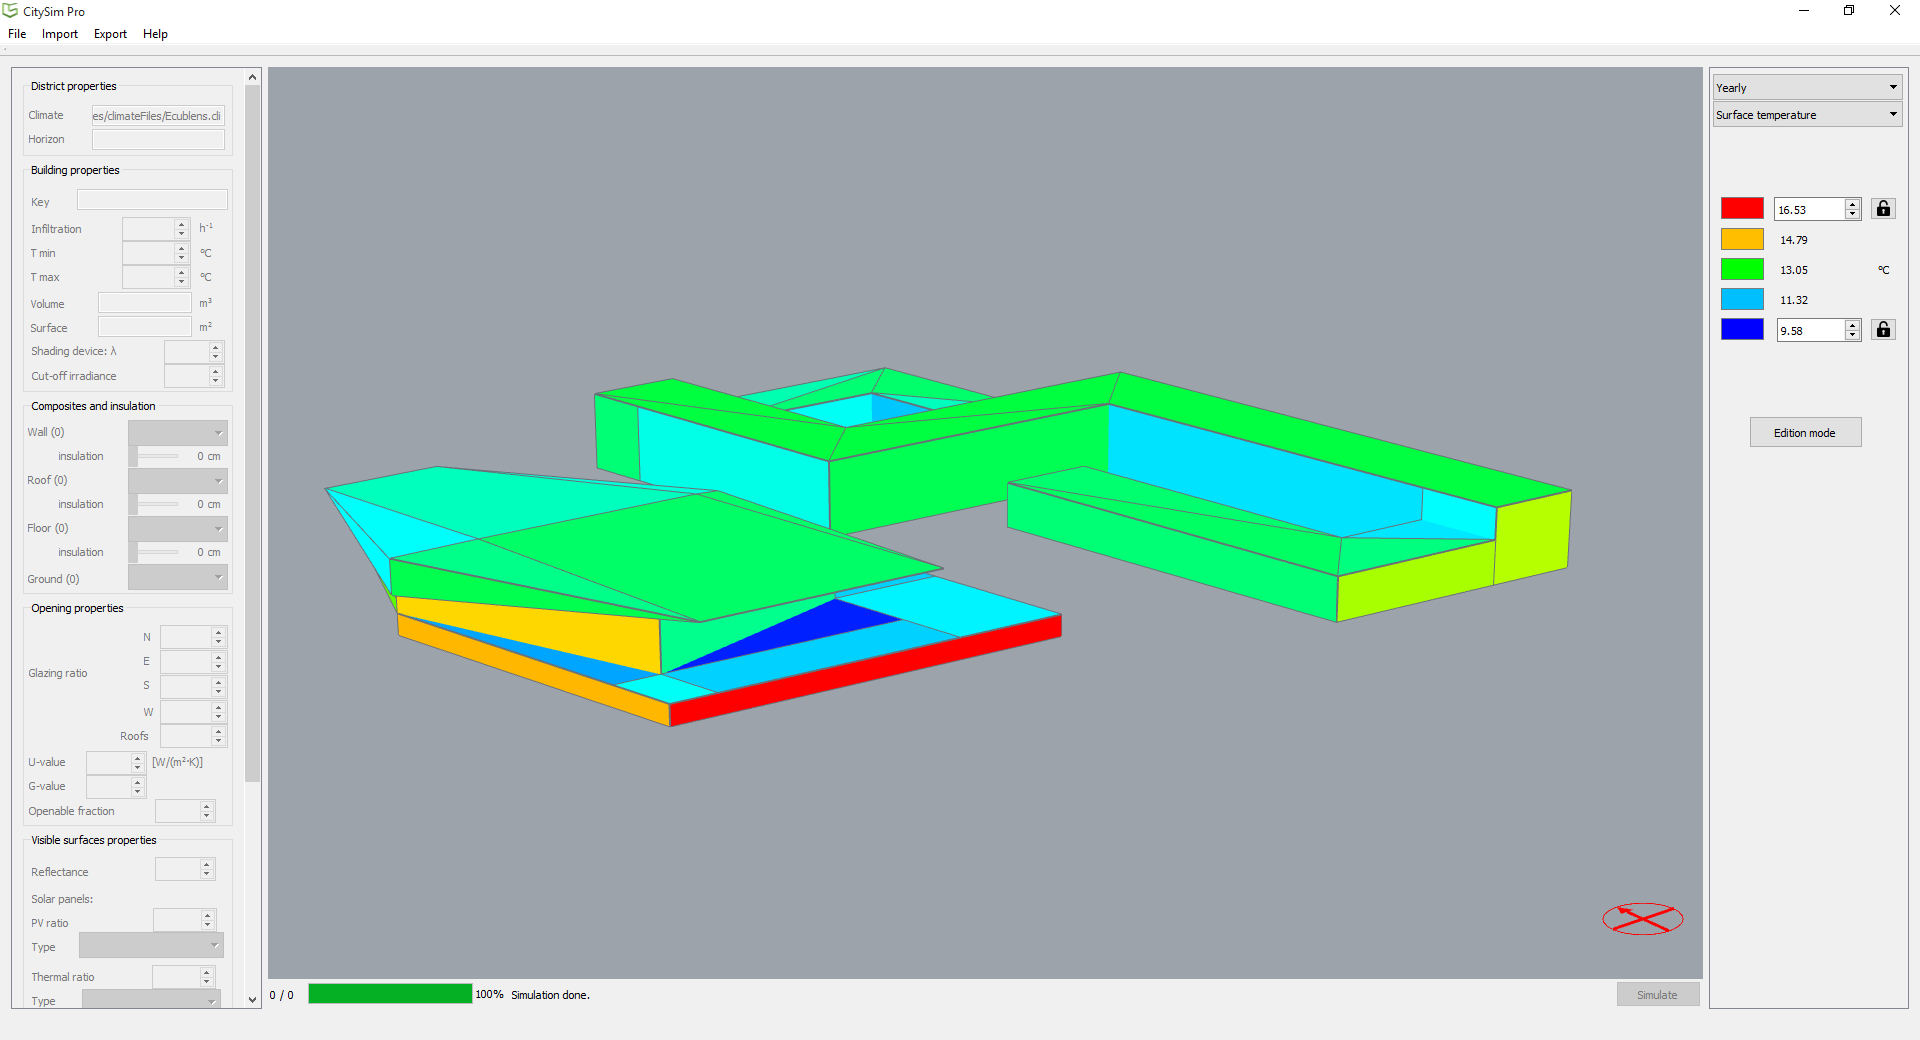This screenshot has width=1920, height=1040.
Task: Open the File menu
Action: click(x=17, y=34)
